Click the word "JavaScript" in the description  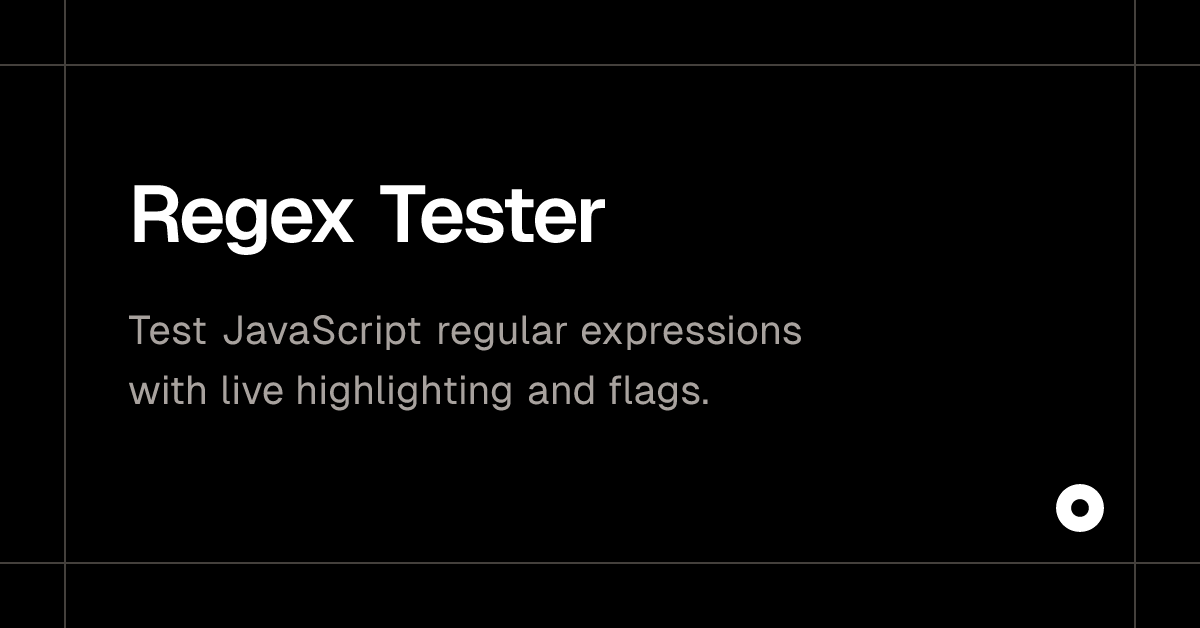pos(322,331)
